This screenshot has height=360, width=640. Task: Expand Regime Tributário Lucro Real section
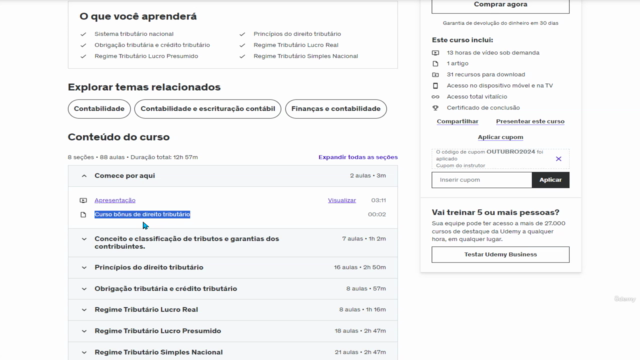(233, 310)
